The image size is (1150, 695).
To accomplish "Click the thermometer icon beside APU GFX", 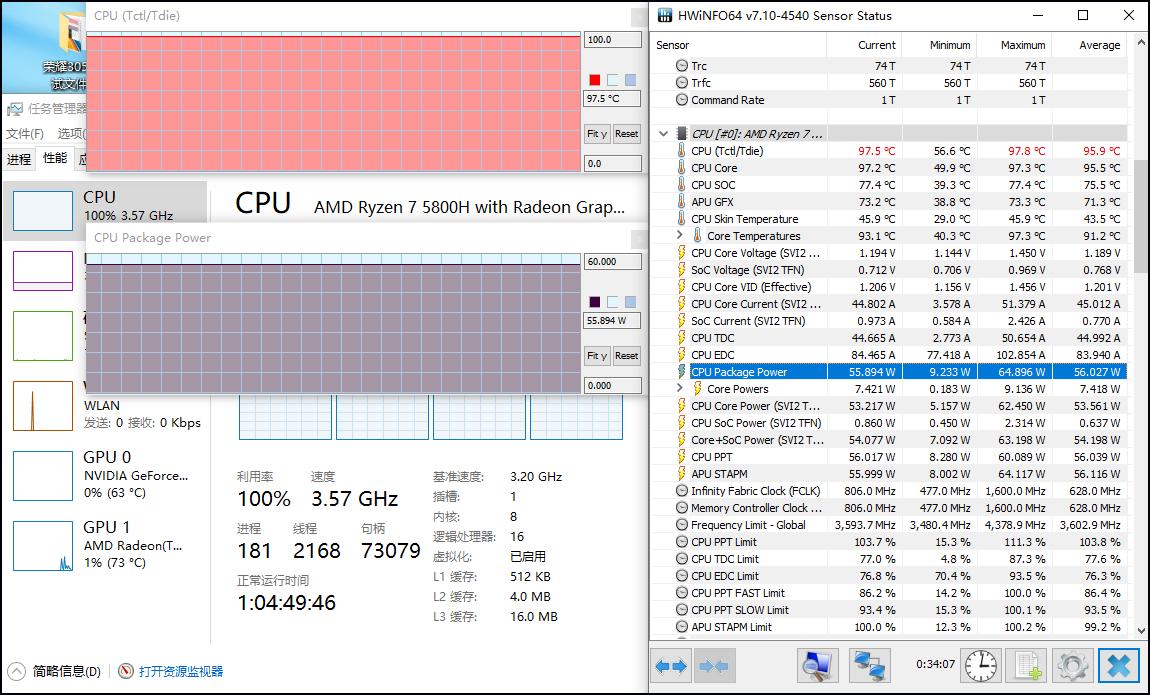I will tap(681, 202).
